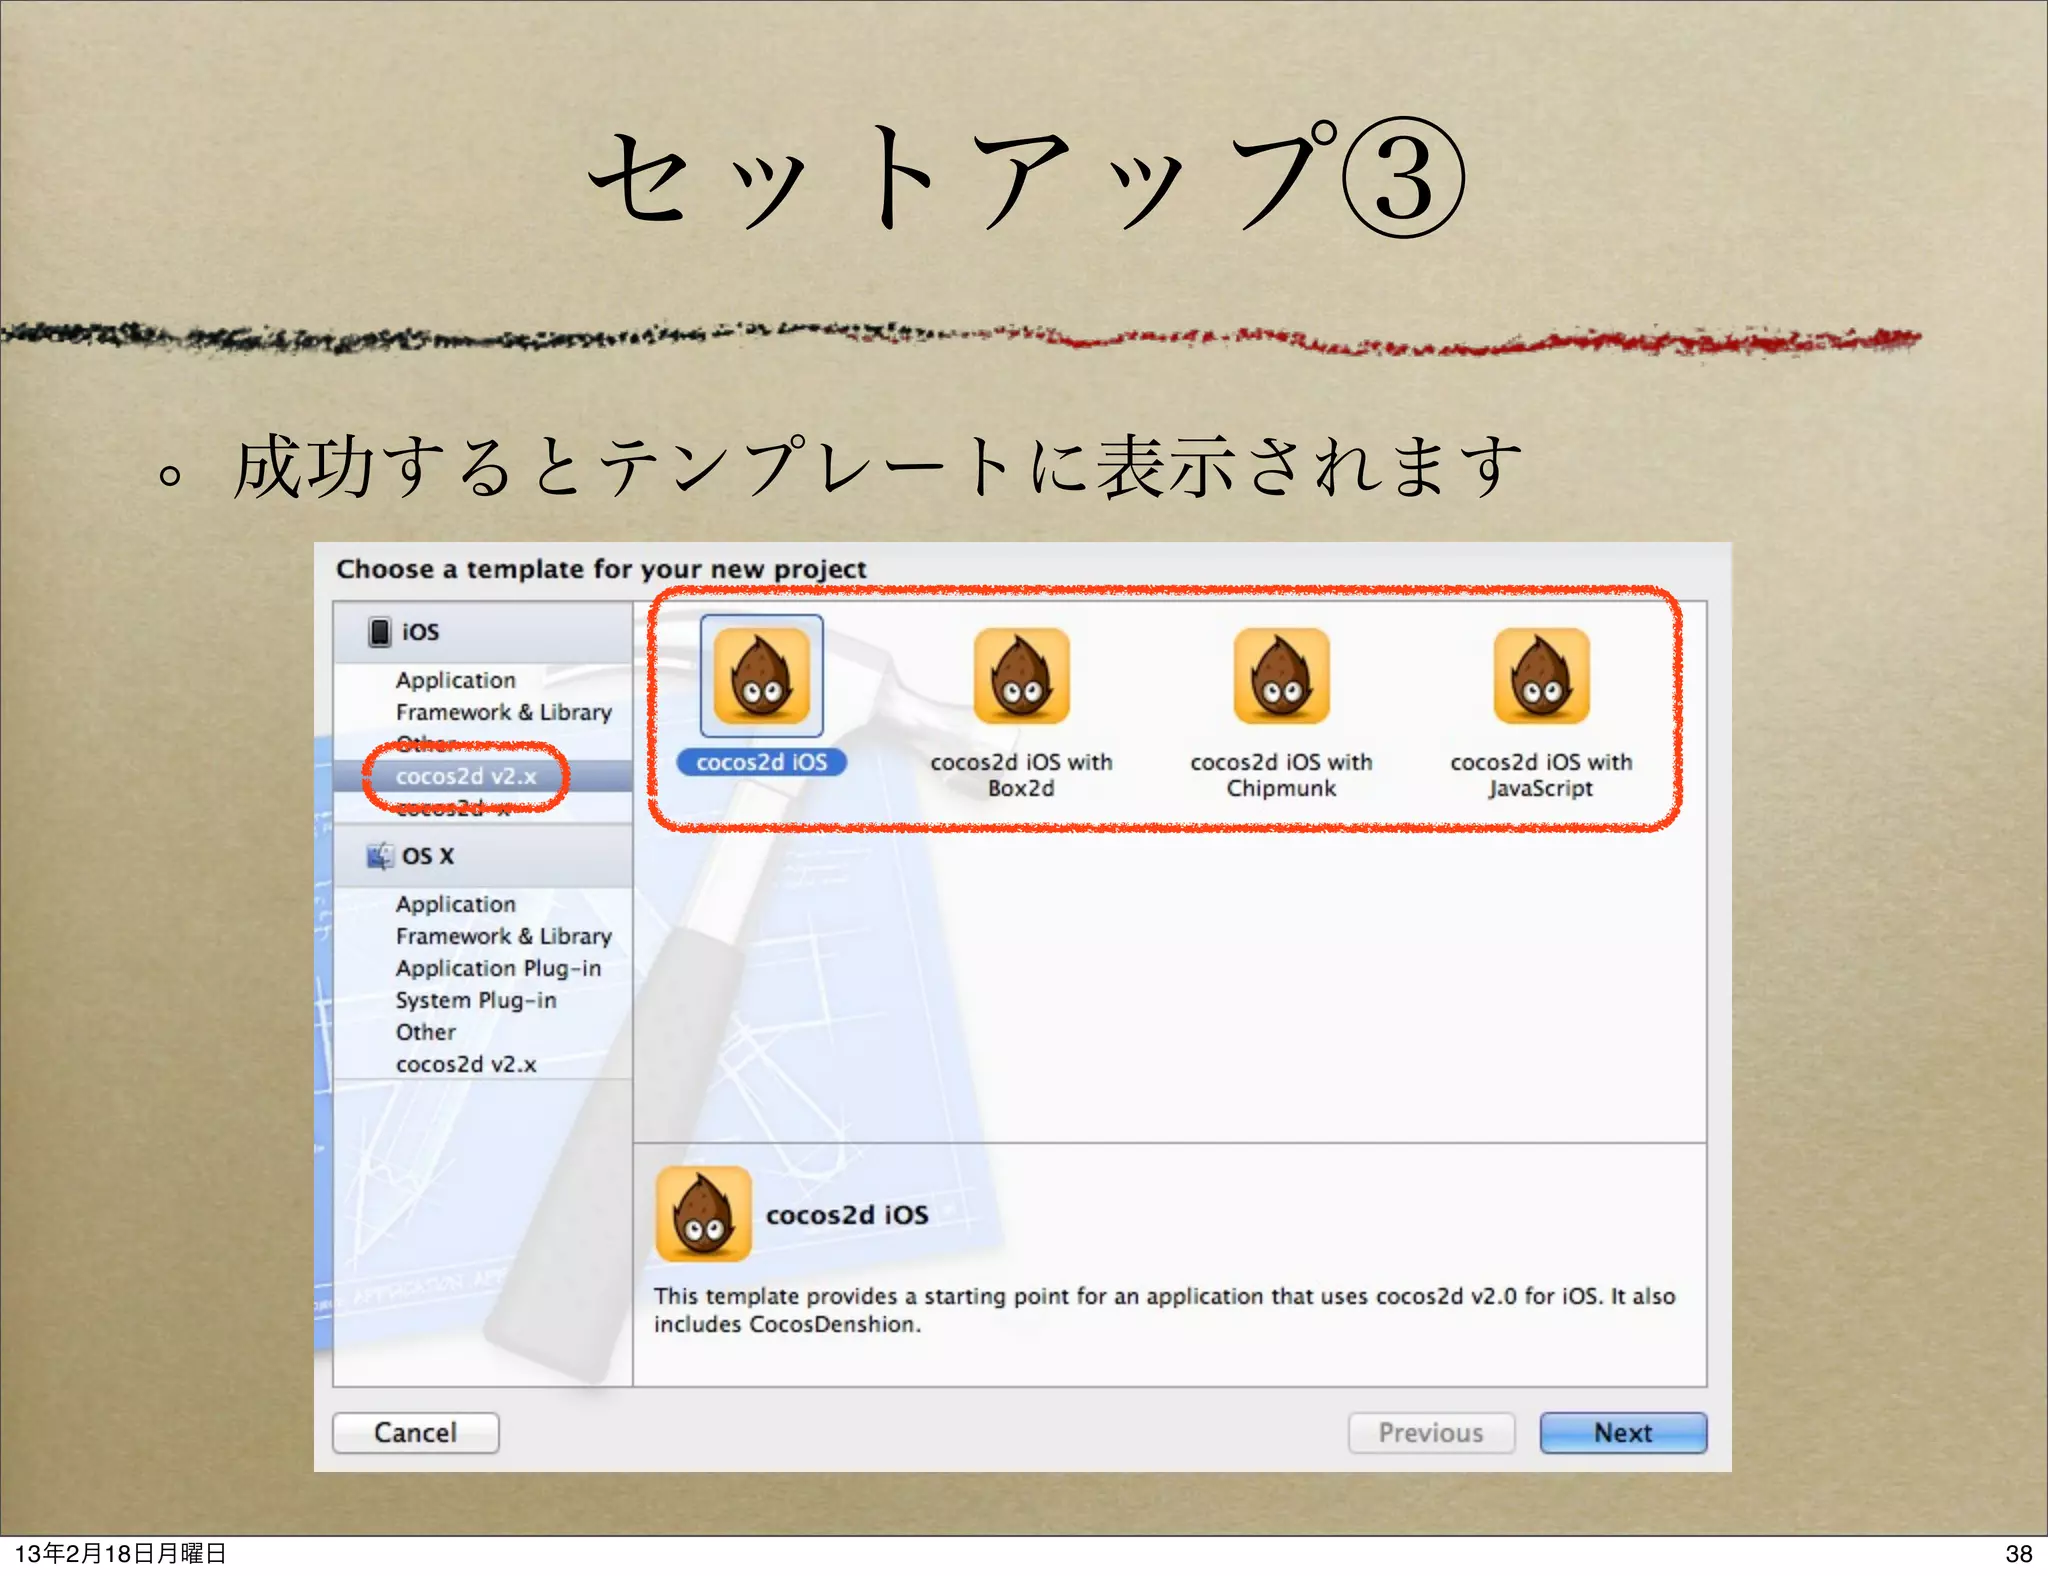The width and height of the screenshot is (2048, 1576).
Task: Click the OS X Finder icon in sidebar
Action: pos(380,856)
